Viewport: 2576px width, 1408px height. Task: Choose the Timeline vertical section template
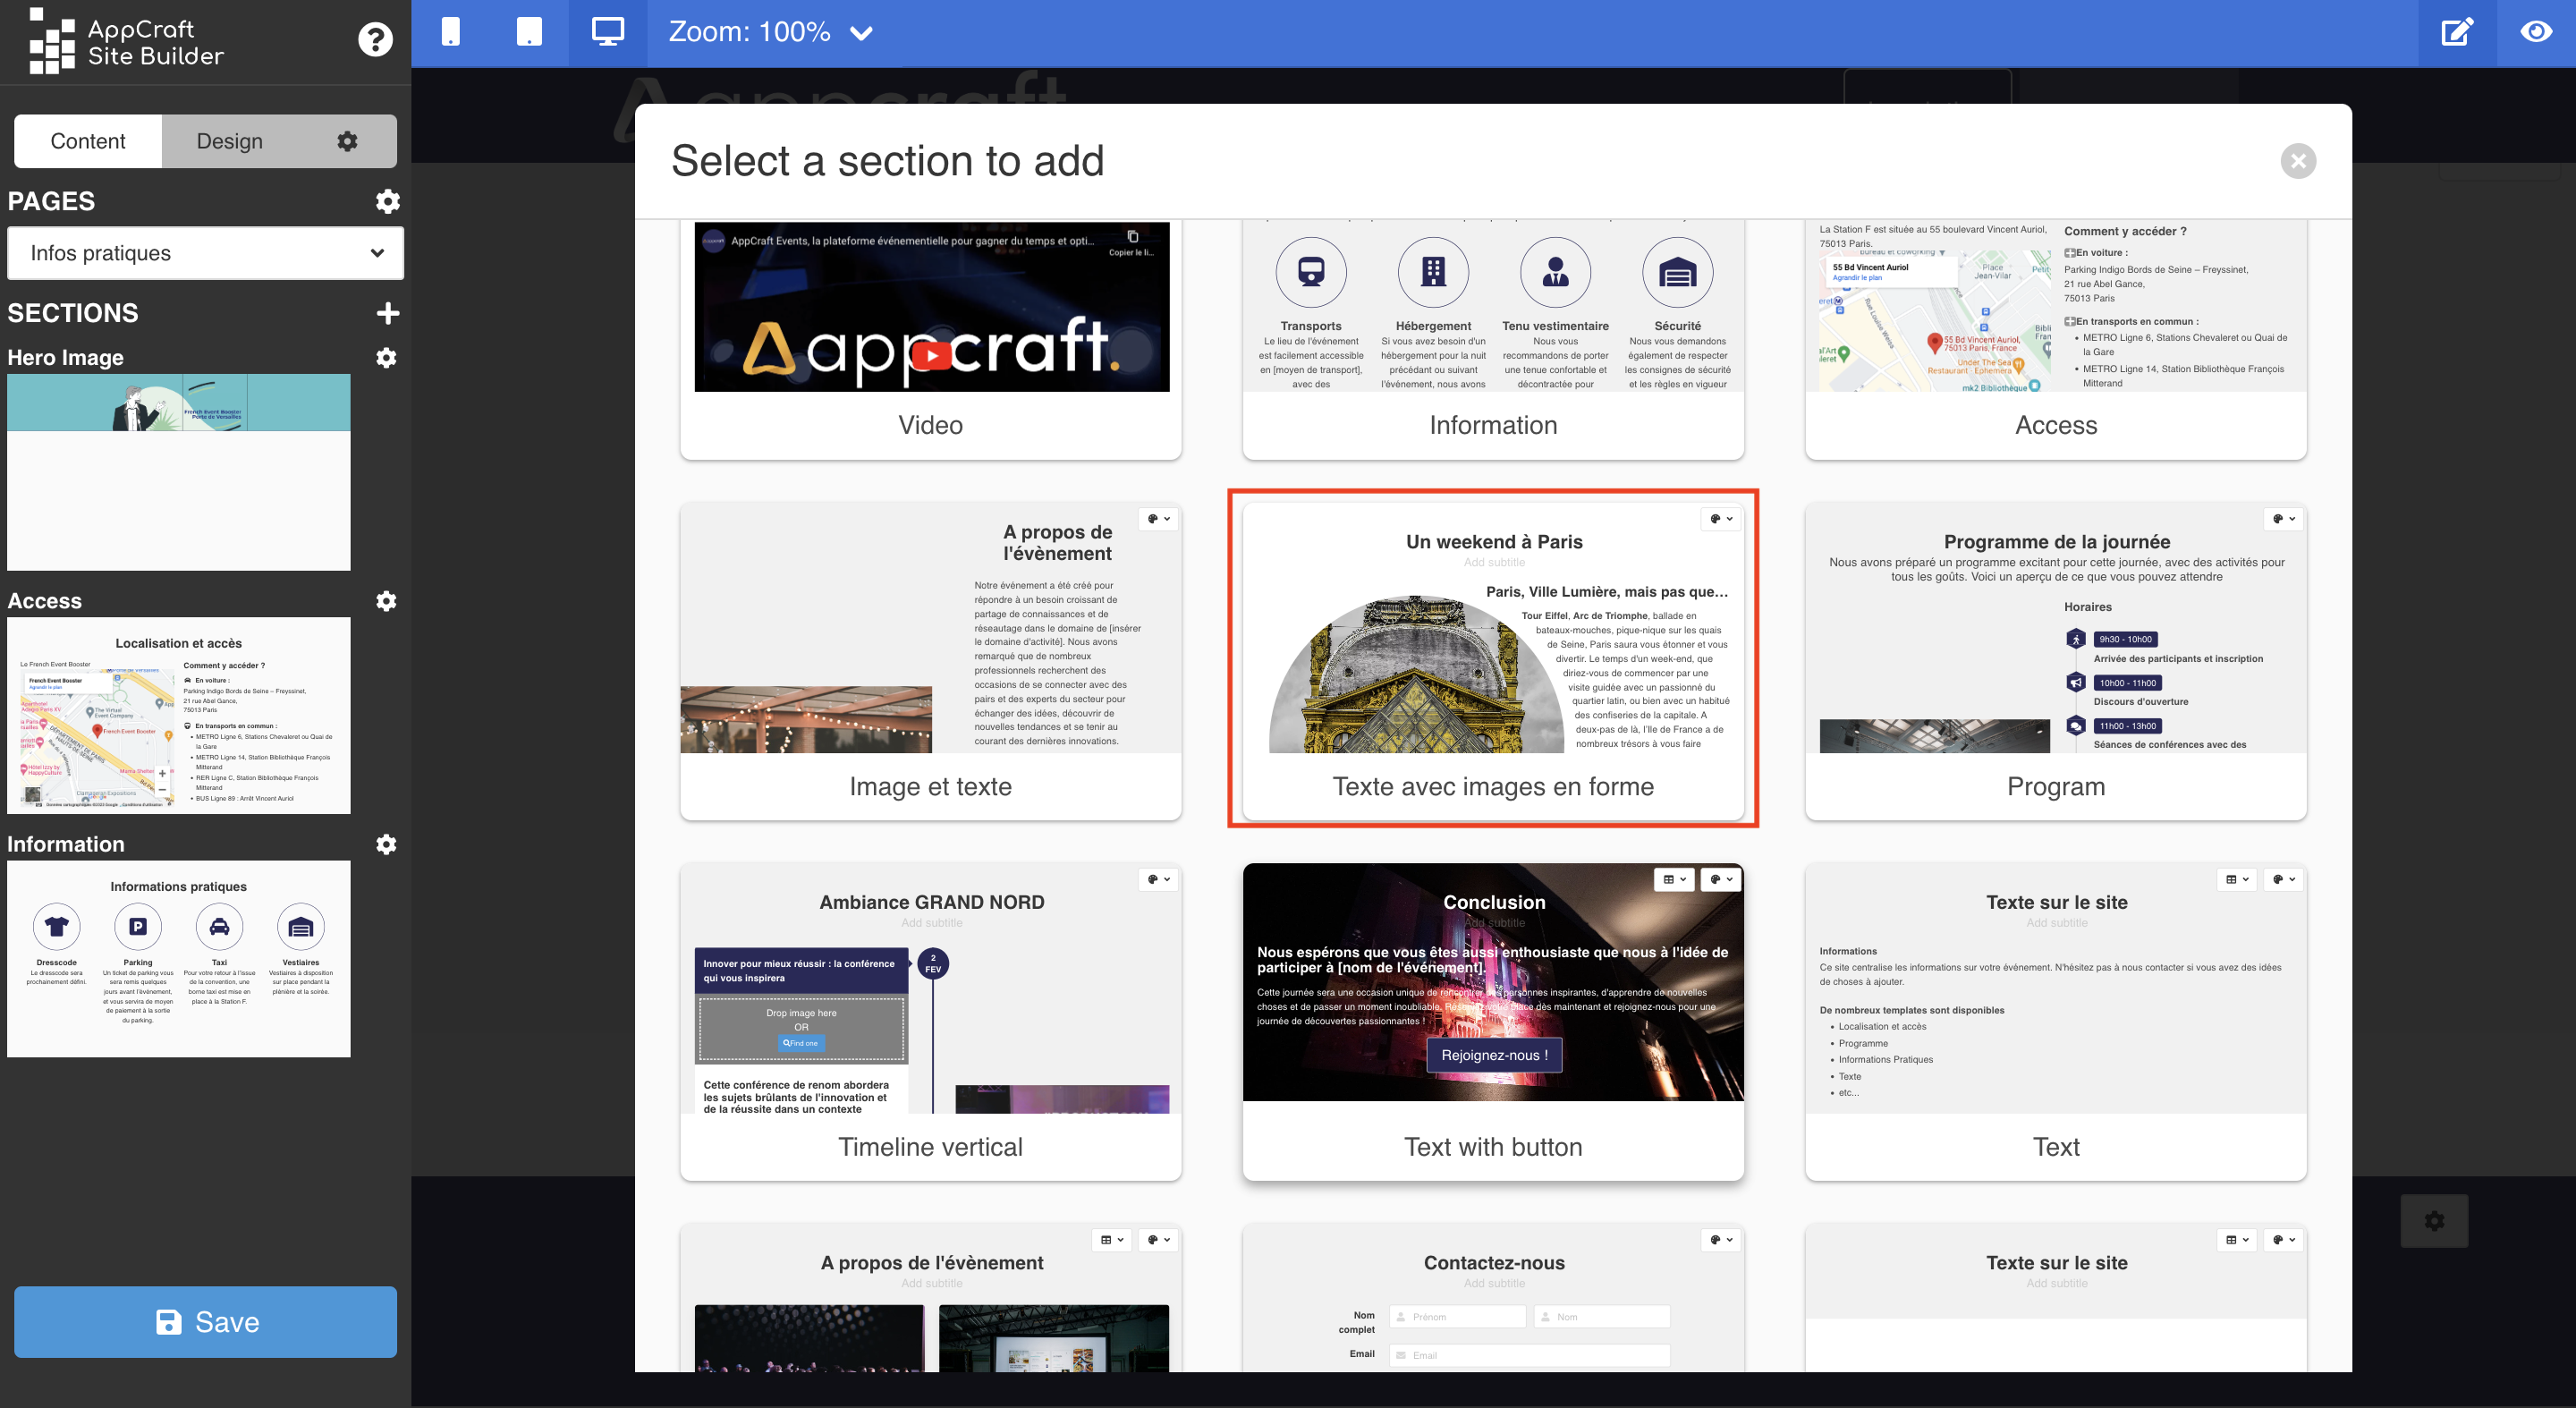point(930,1146)
